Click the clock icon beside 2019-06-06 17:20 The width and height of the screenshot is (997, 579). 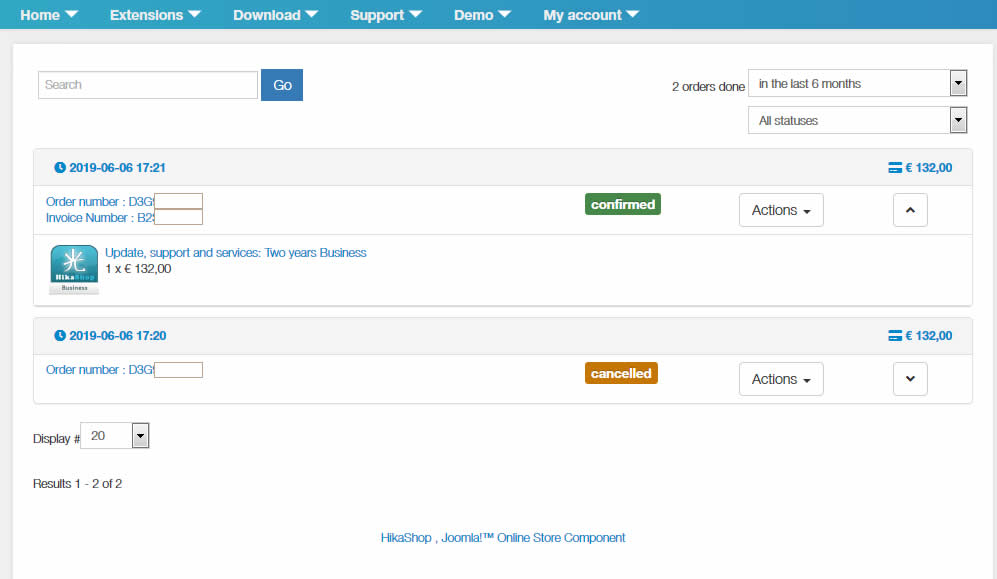click(60, 336)
